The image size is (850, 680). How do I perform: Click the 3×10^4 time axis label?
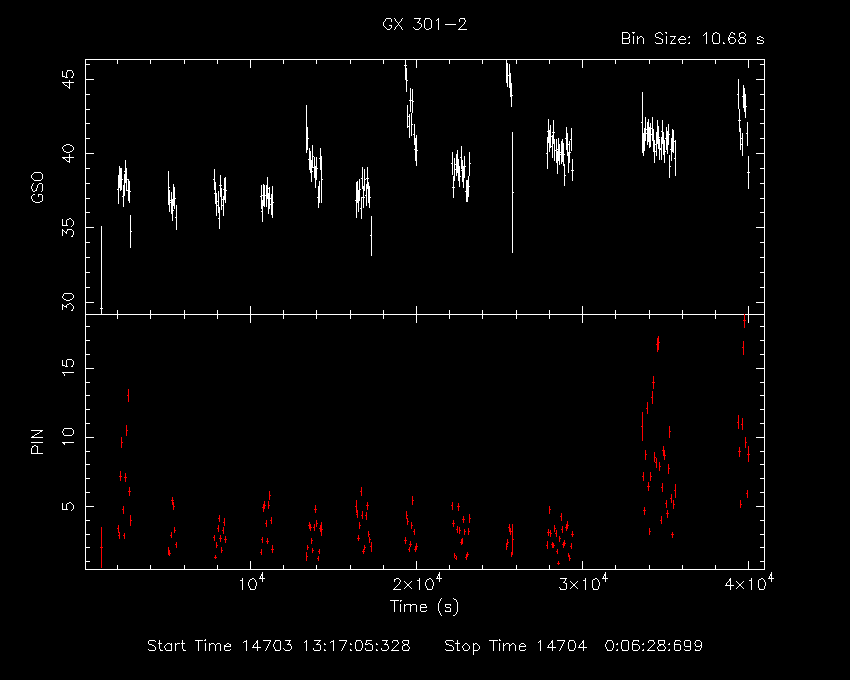pos(583,584)
